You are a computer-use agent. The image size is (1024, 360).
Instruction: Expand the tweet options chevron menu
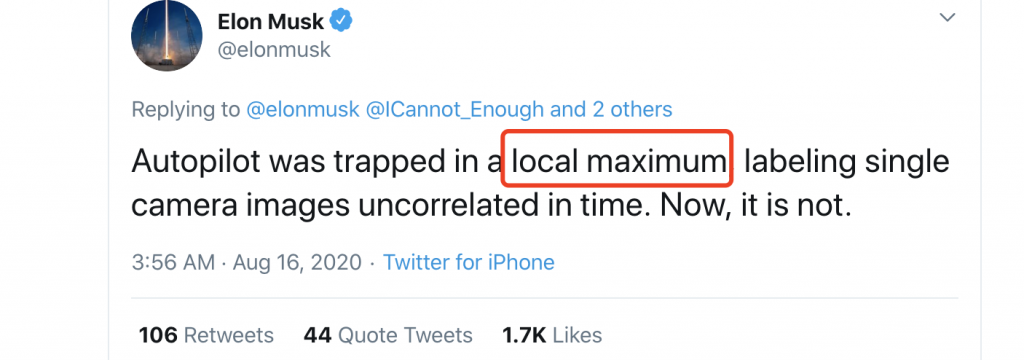[947, 18]
